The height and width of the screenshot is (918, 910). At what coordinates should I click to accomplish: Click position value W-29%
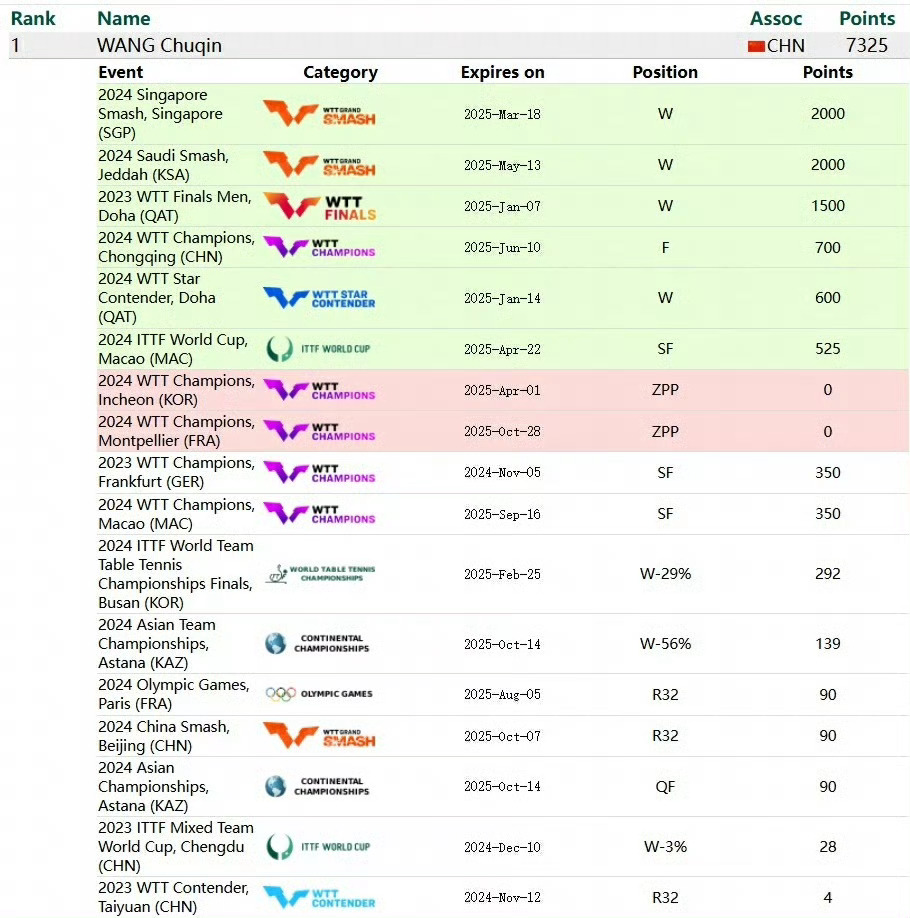[x=665, y=574]
